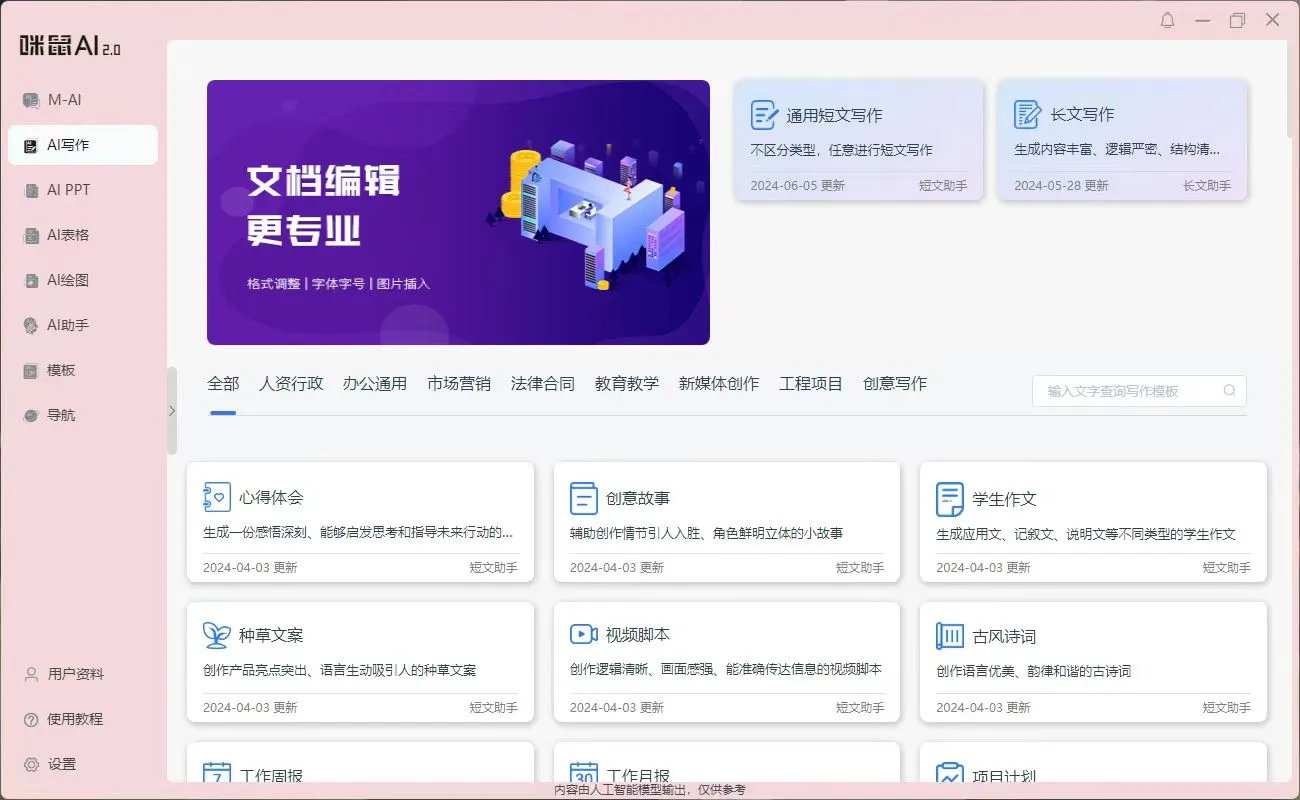The width and height of the screenshot is (1300, 800).
Task: Open AI表格 sidebar icon
Action: (31, 235)
